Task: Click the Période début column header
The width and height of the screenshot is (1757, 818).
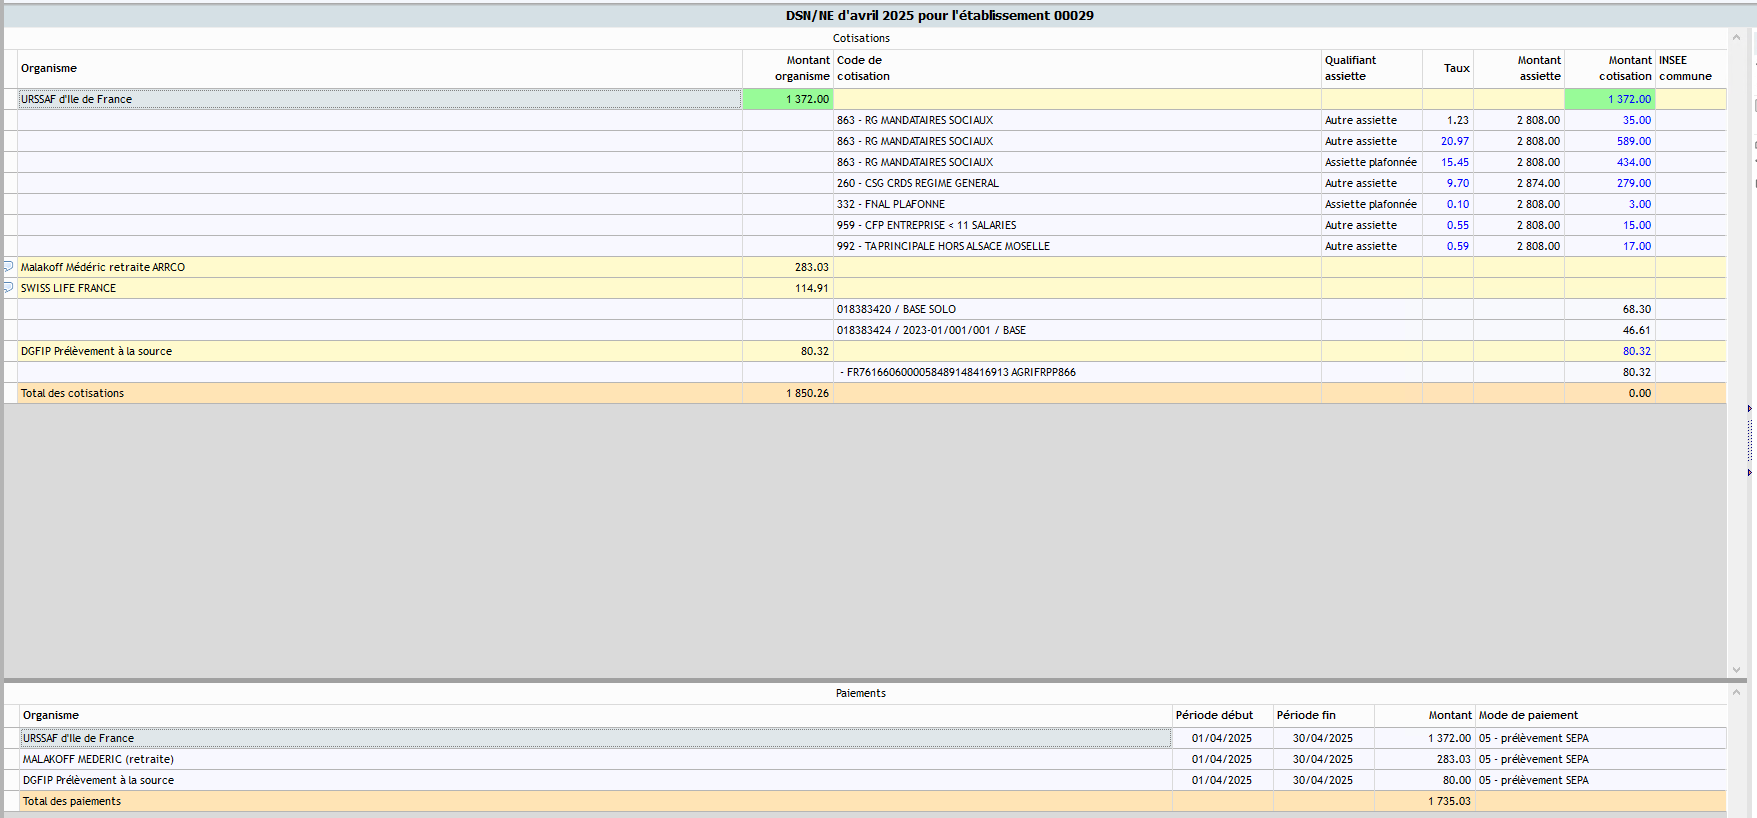Action: pos(1223,715)
